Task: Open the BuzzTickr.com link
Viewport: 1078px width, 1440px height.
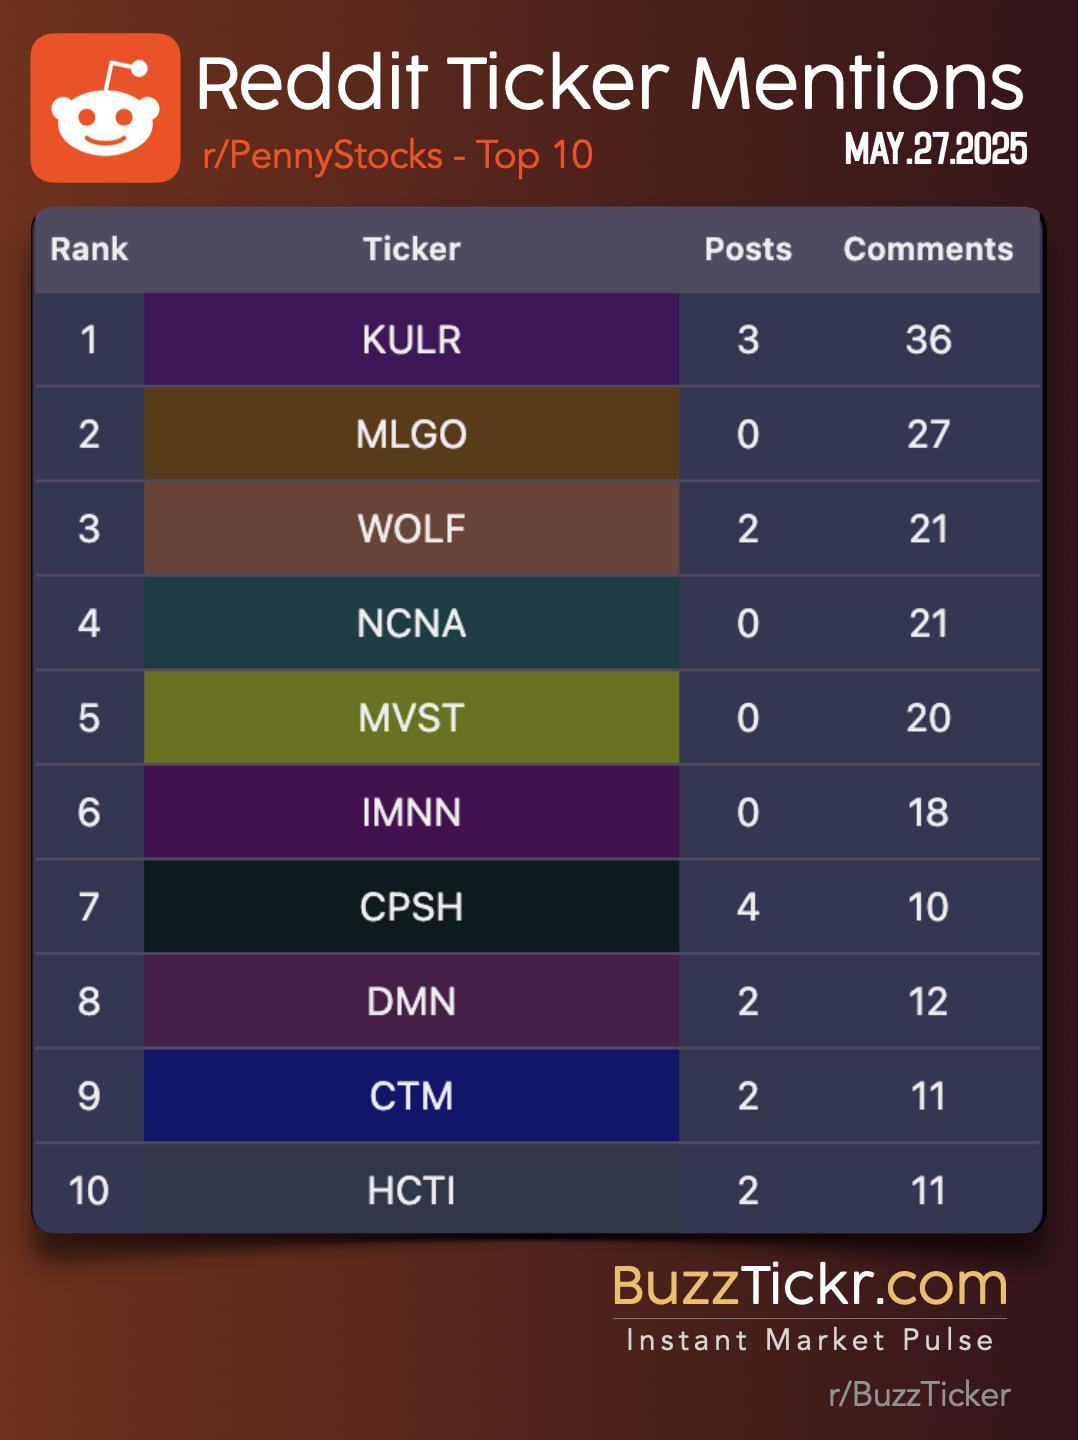Action: [x=810, y=1285]
